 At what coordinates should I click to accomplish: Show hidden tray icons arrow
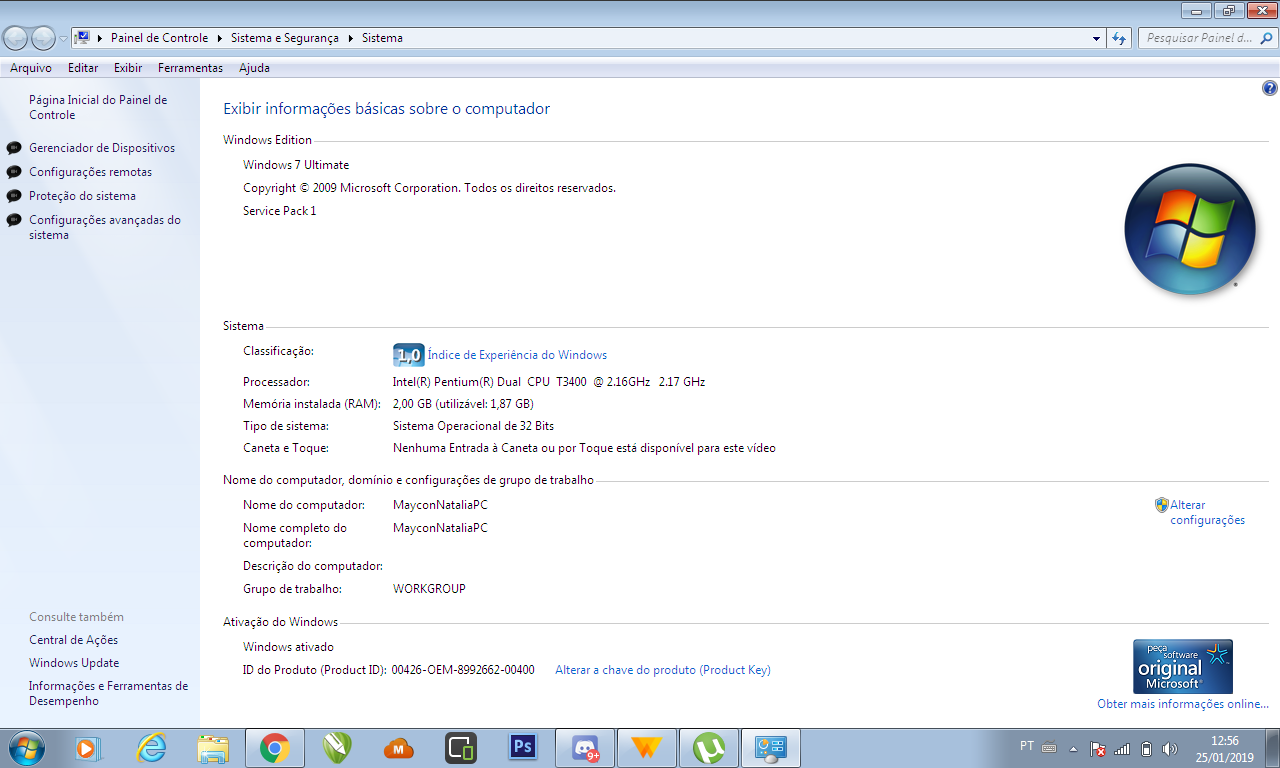click(1074, 748)
